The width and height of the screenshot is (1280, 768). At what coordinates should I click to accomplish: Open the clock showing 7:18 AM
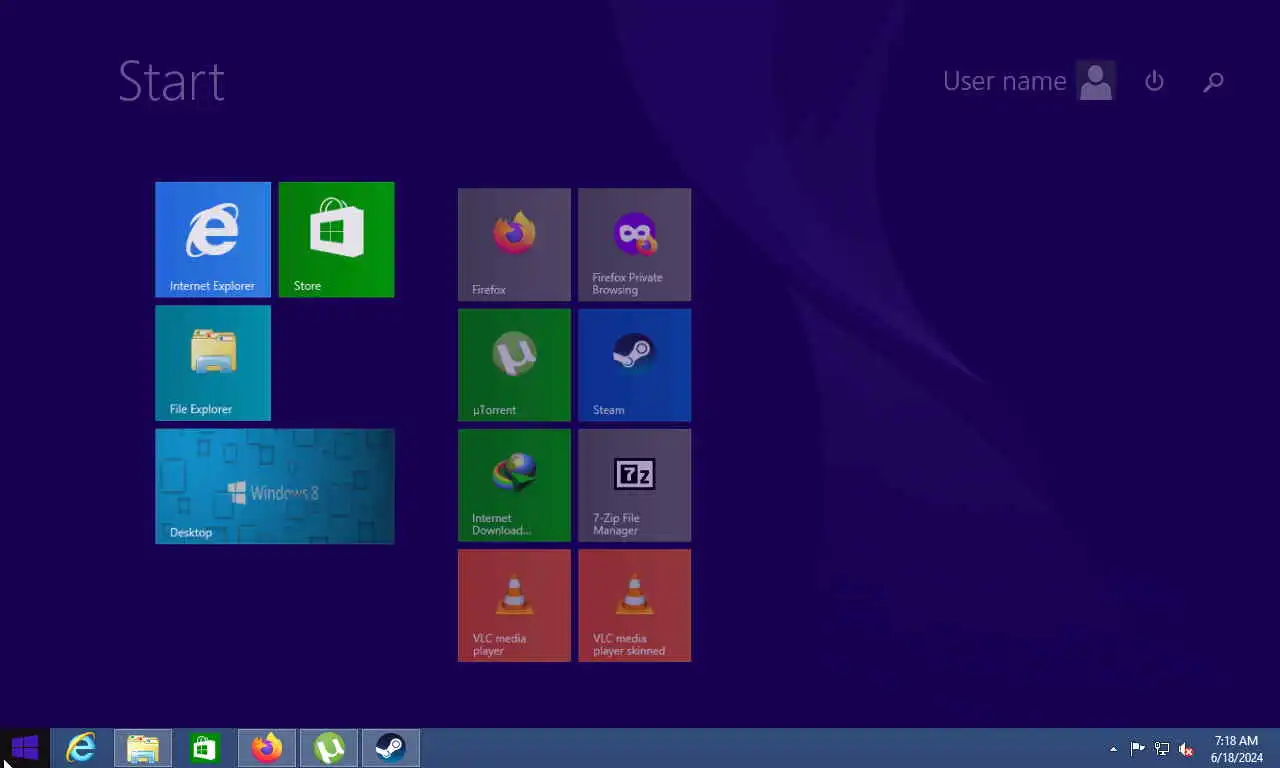[1237, 749]
